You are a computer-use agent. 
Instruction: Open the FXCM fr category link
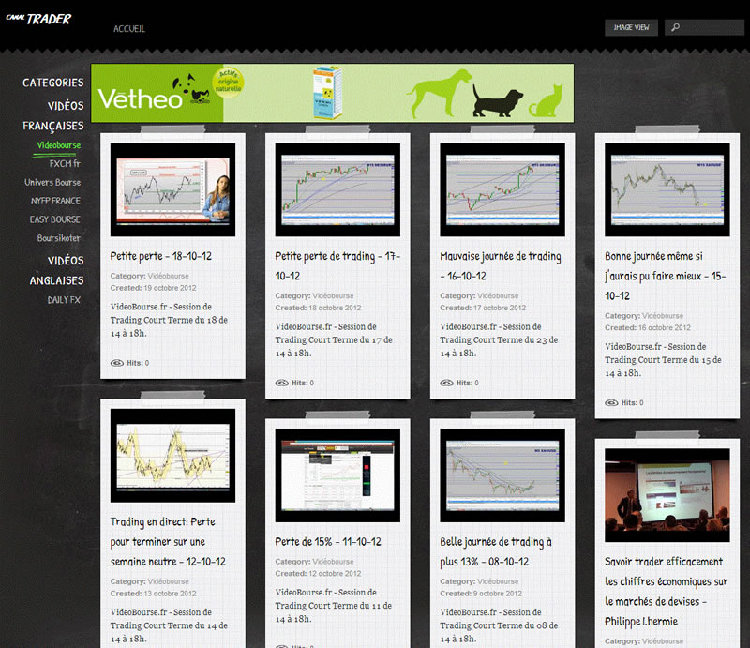tap(65, 163)
